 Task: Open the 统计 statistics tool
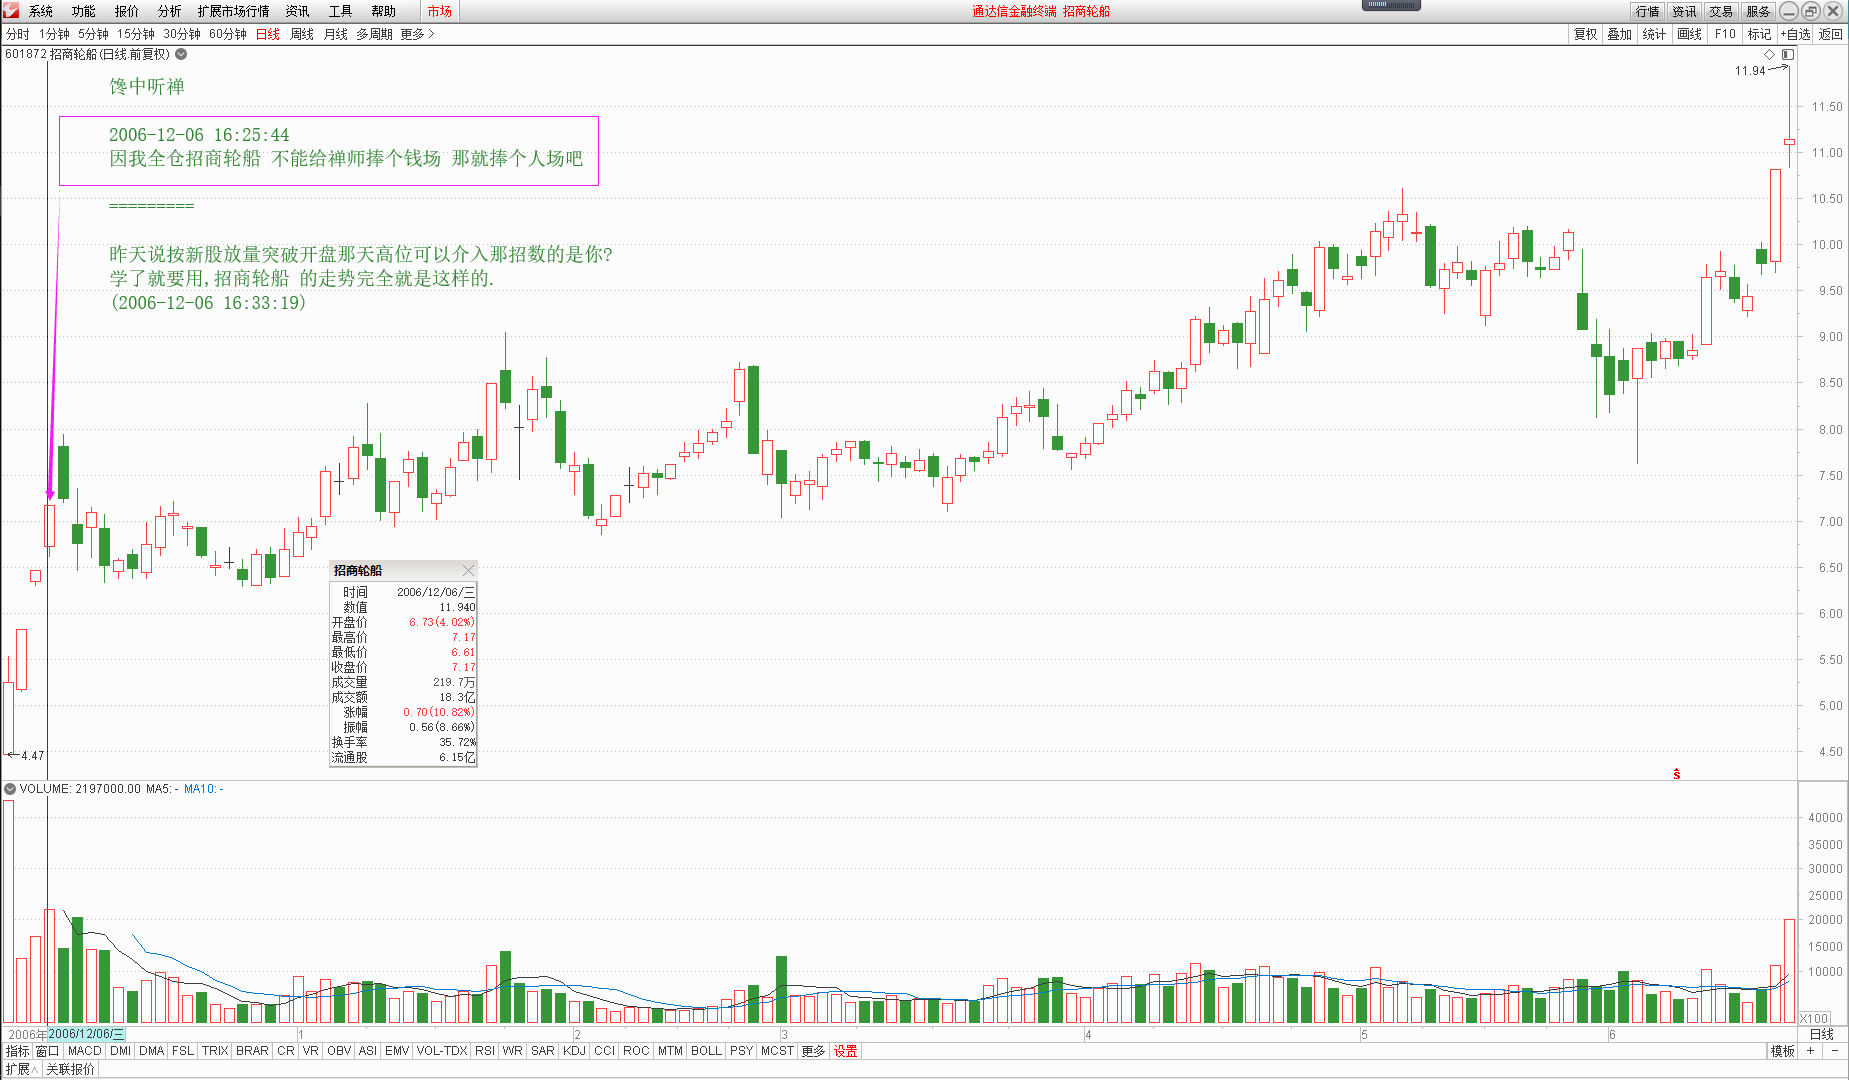coord(1652,33)
